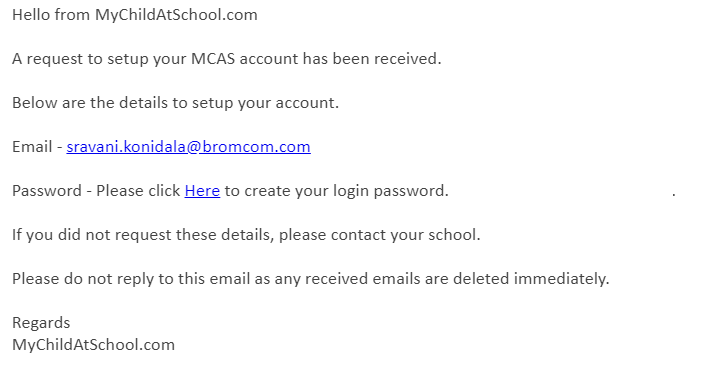Click the "Email -" label text

click(x=37, y=147)
